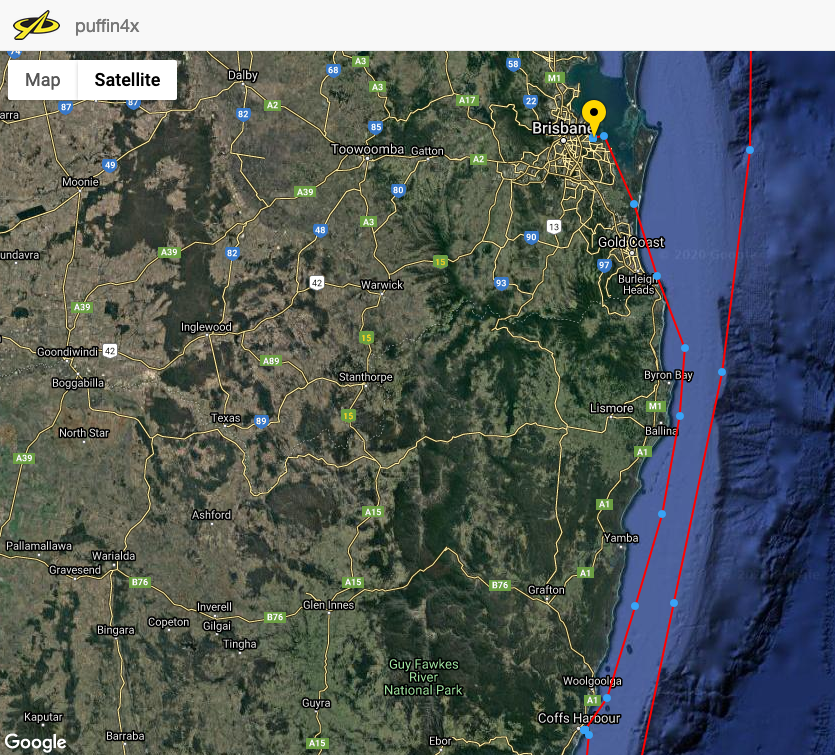Viewport: 835px width, 755px height.
Task: Click the Toowoomba city label
Action: (x=367, y=150)
